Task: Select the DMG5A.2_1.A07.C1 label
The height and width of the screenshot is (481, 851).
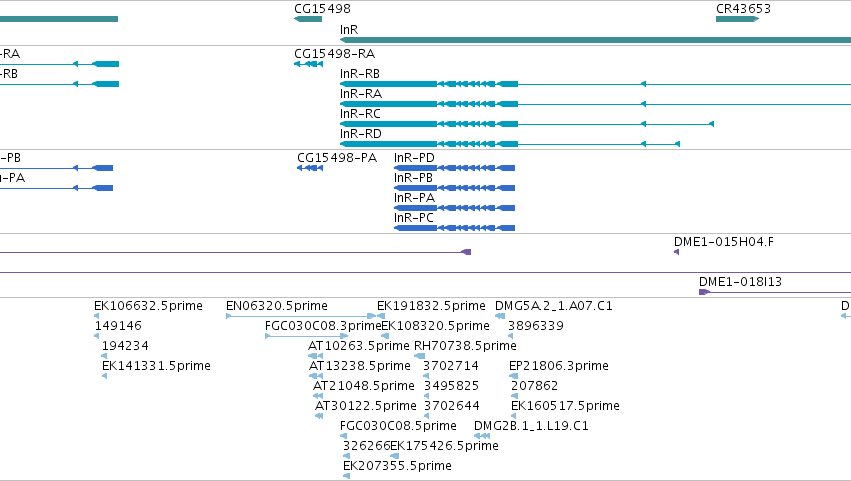Action: [554, 306]
